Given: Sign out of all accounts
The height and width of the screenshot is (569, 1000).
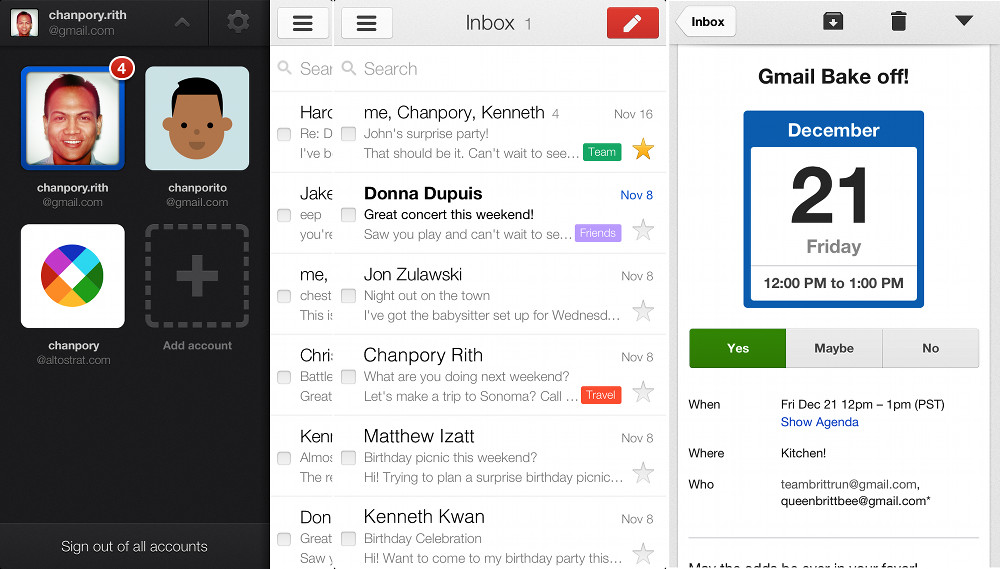Looking at the screenshot, I should [135, 546].
